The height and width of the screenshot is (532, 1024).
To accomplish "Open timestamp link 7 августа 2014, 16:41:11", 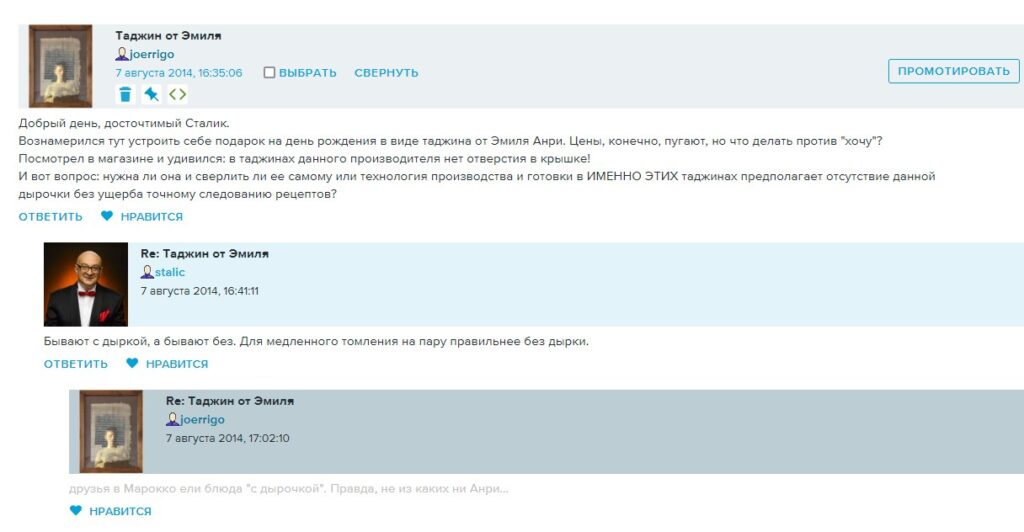I will 200,291.
